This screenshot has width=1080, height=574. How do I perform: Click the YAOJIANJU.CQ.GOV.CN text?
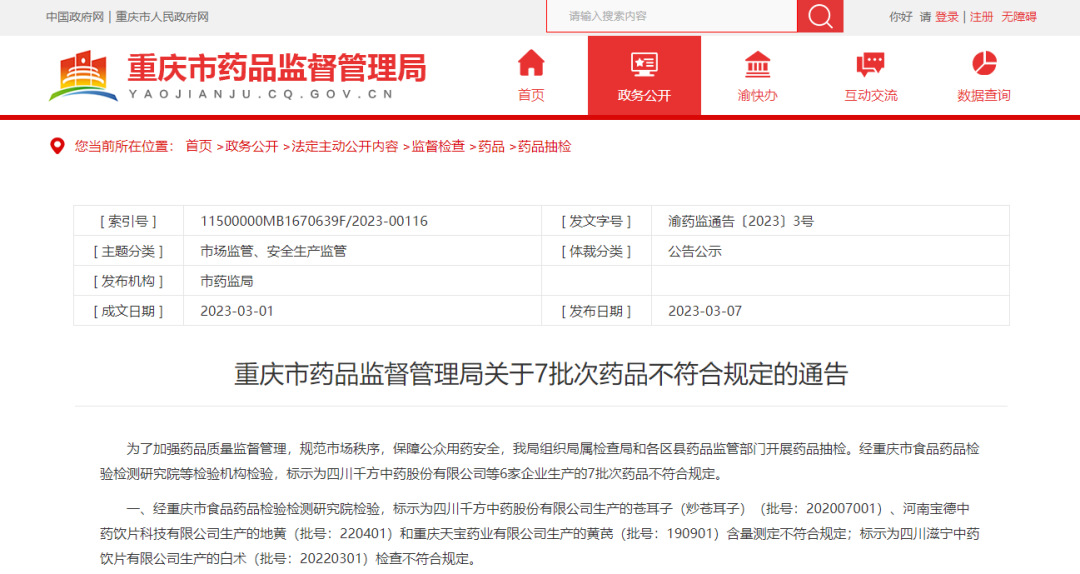click(x=262, y=94)
